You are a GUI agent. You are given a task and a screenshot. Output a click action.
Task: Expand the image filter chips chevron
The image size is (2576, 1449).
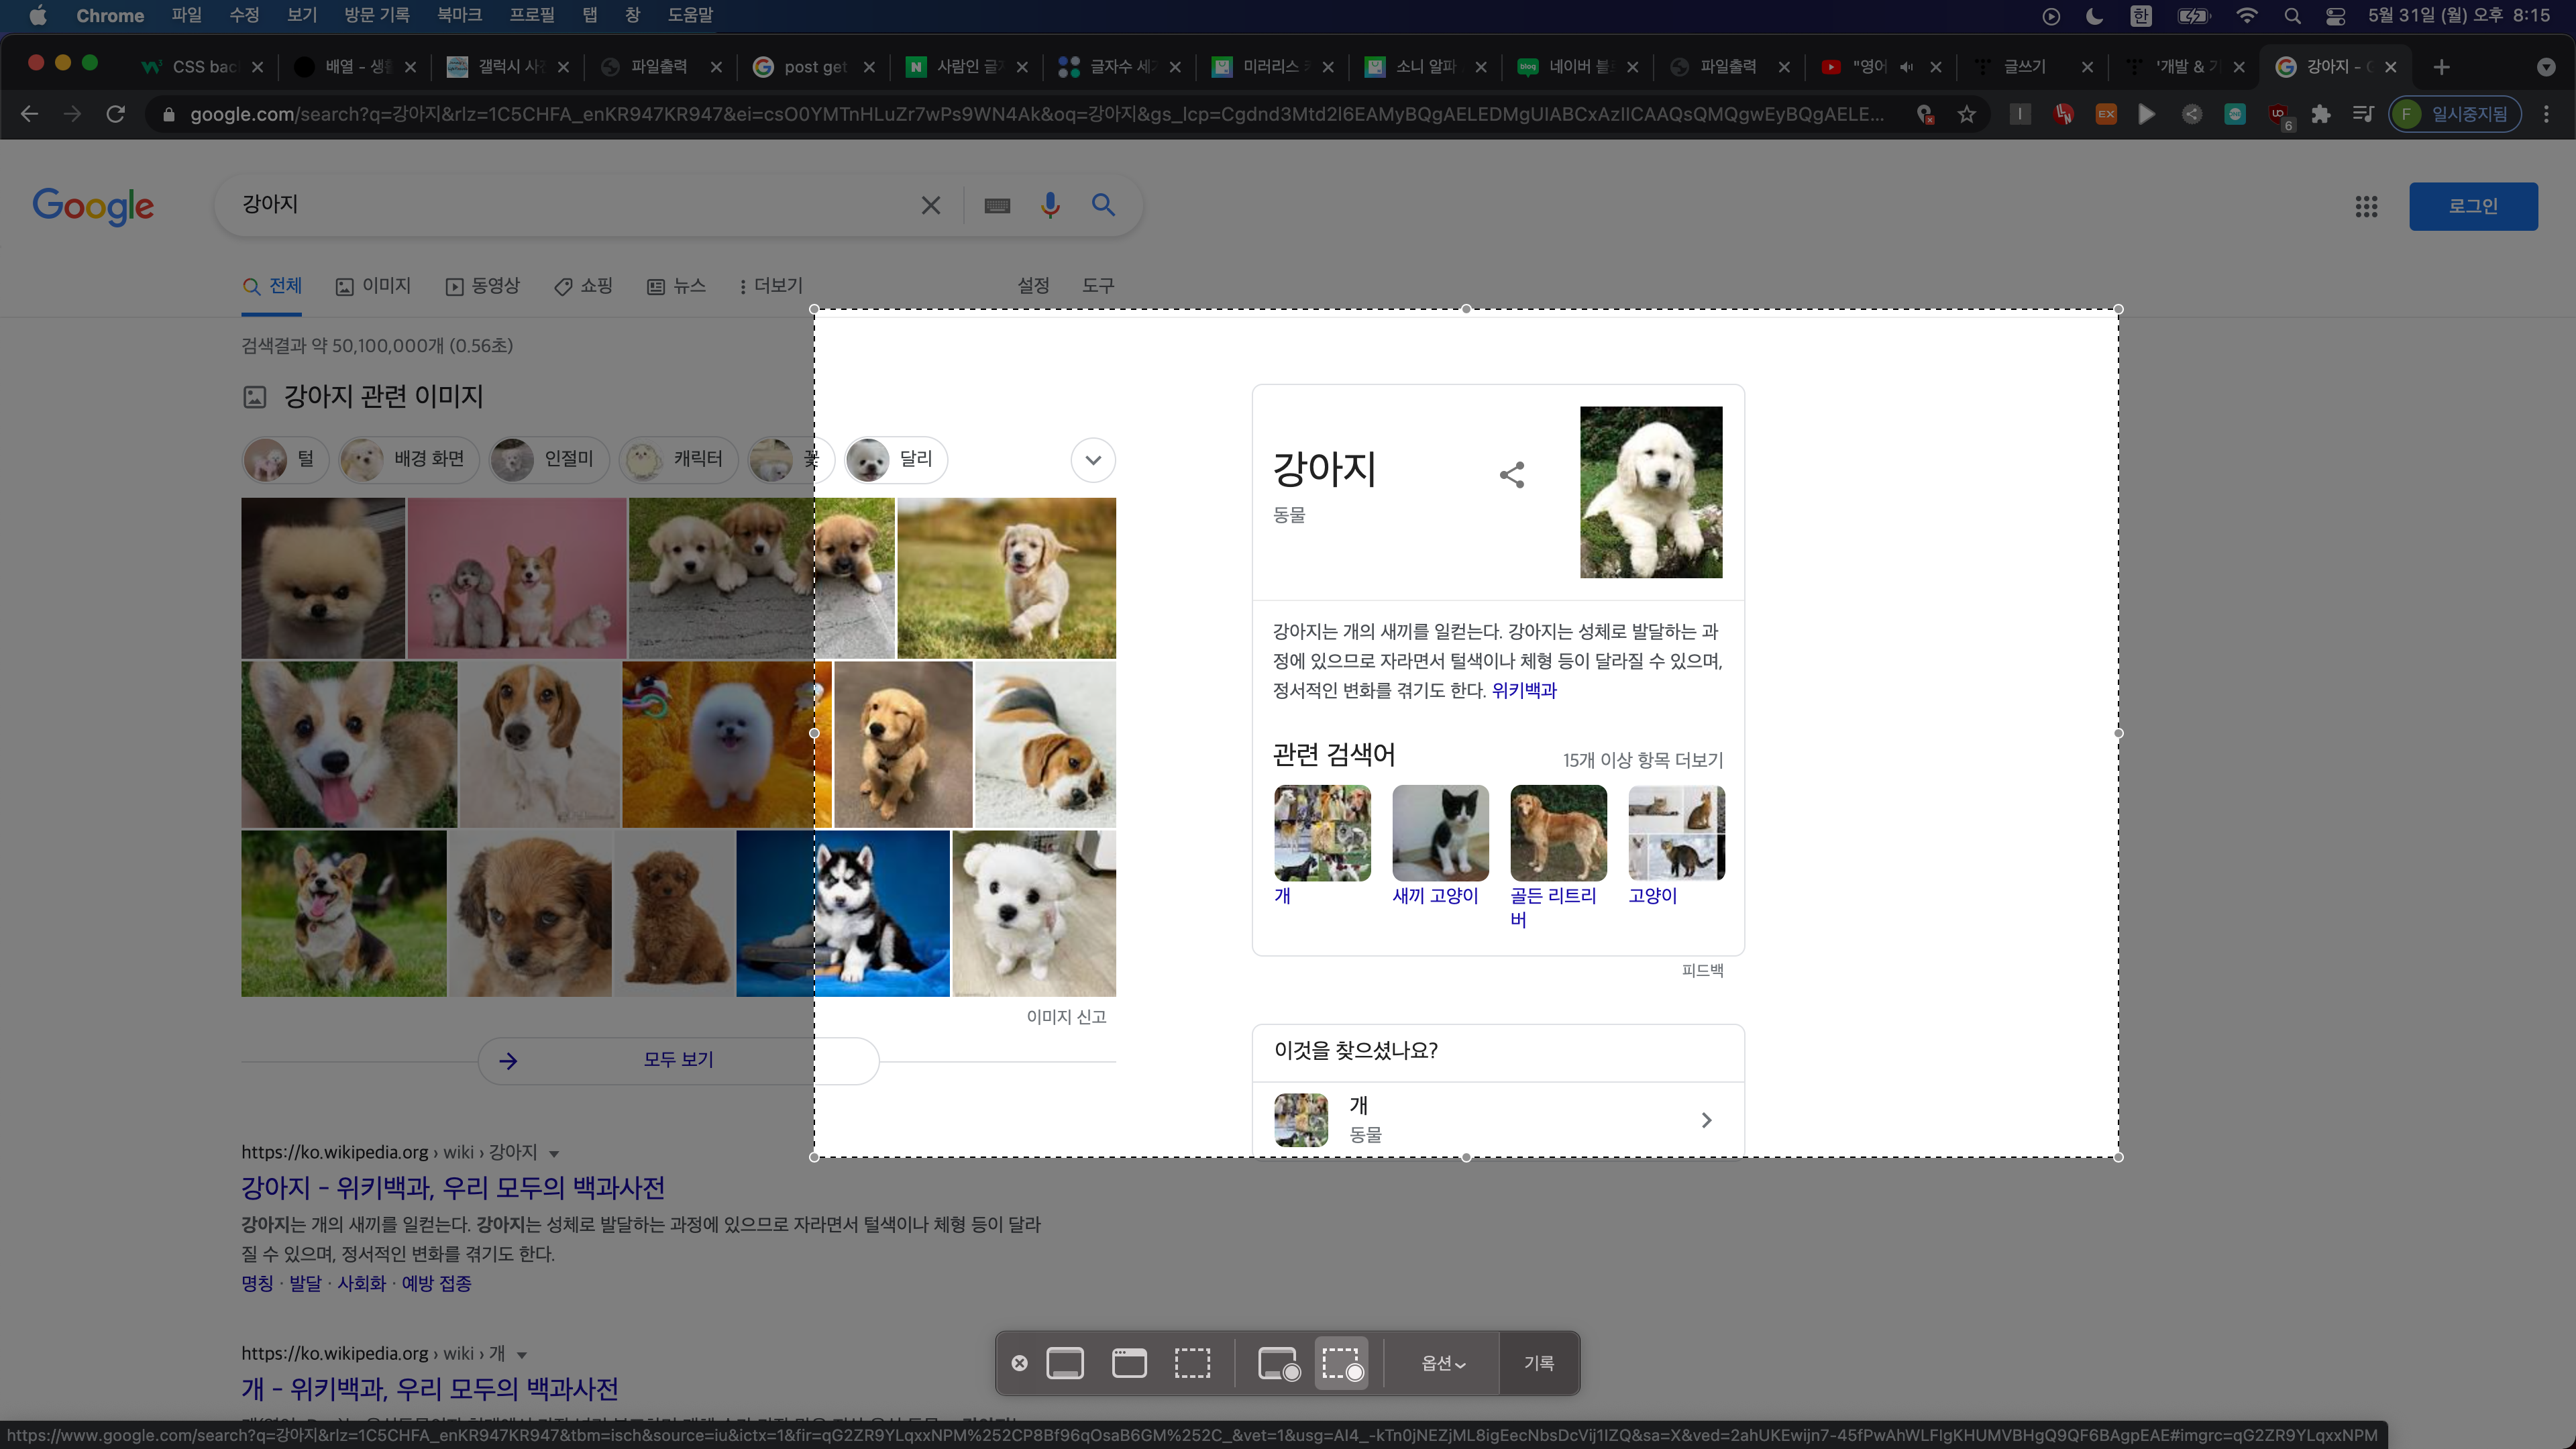click(1093, 460)
